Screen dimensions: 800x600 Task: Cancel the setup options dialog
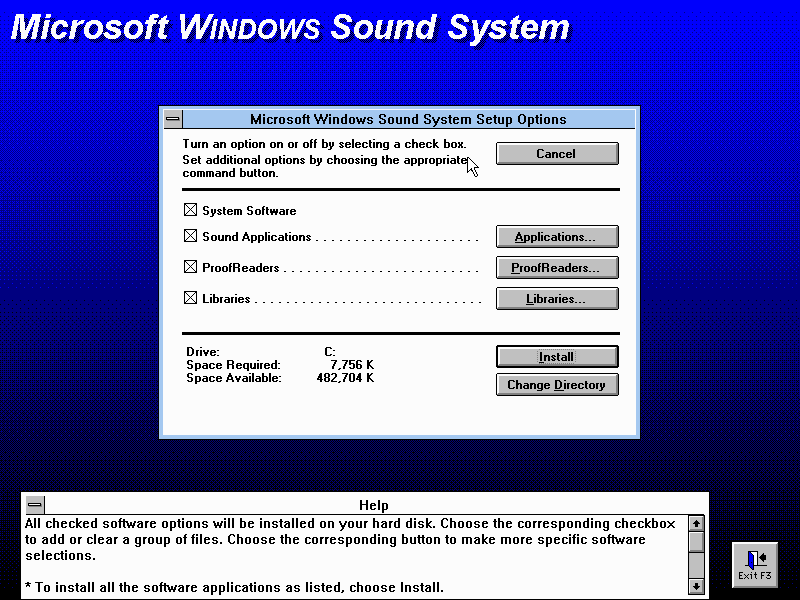tap(557, 154)
